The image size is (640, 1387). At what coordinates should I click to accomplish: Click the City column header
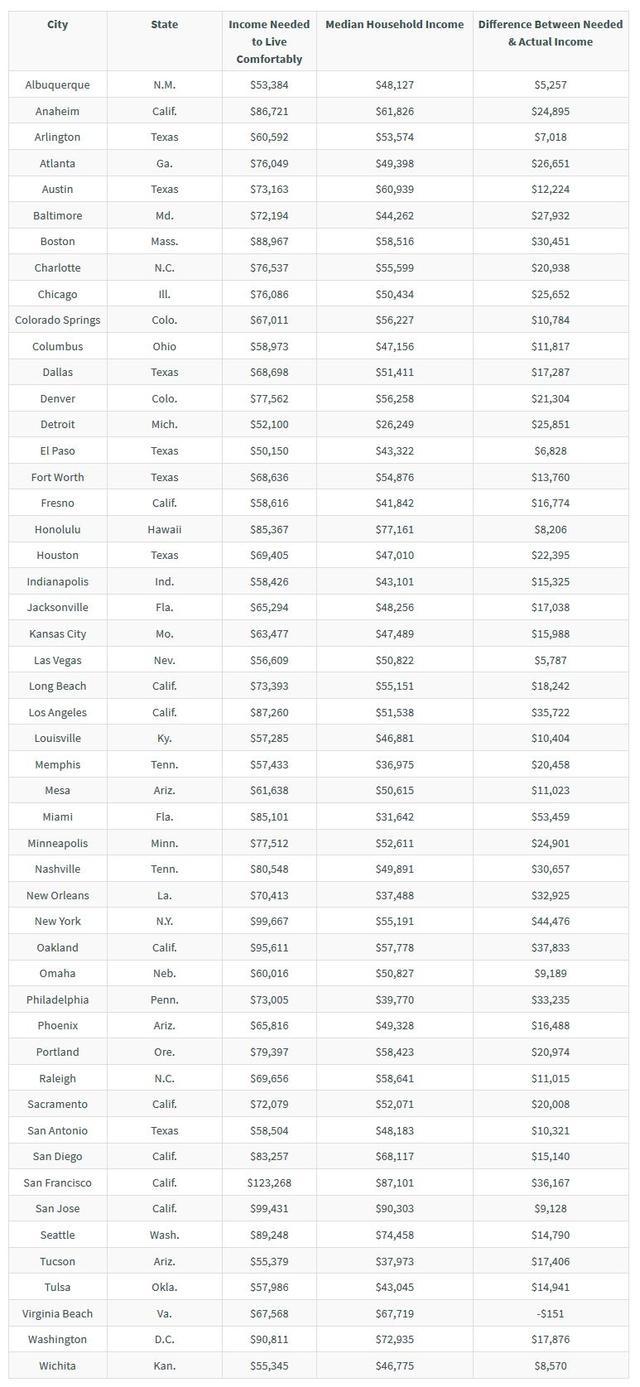click(57, 24)
